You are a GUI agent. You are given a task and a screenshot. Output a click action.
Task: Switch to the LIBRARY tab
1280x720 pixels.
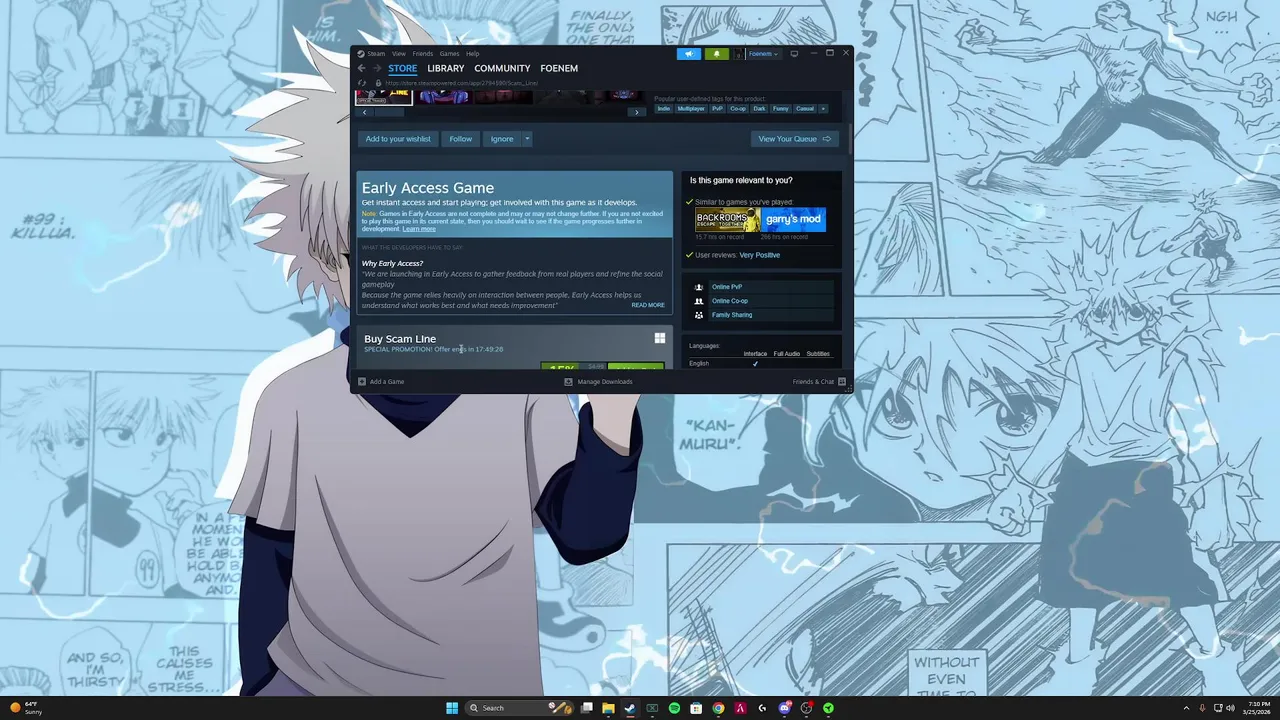point(446,68)
